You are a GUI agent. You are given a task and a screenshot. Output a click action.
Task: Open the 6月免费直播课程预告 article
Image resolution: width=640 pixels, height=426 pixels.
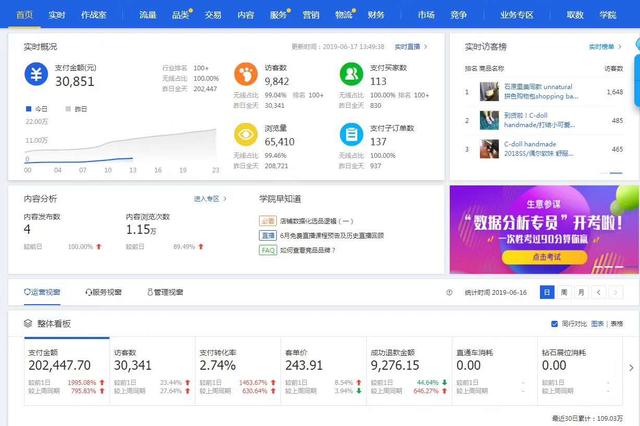pyautogui.click(x=332, y=235)
